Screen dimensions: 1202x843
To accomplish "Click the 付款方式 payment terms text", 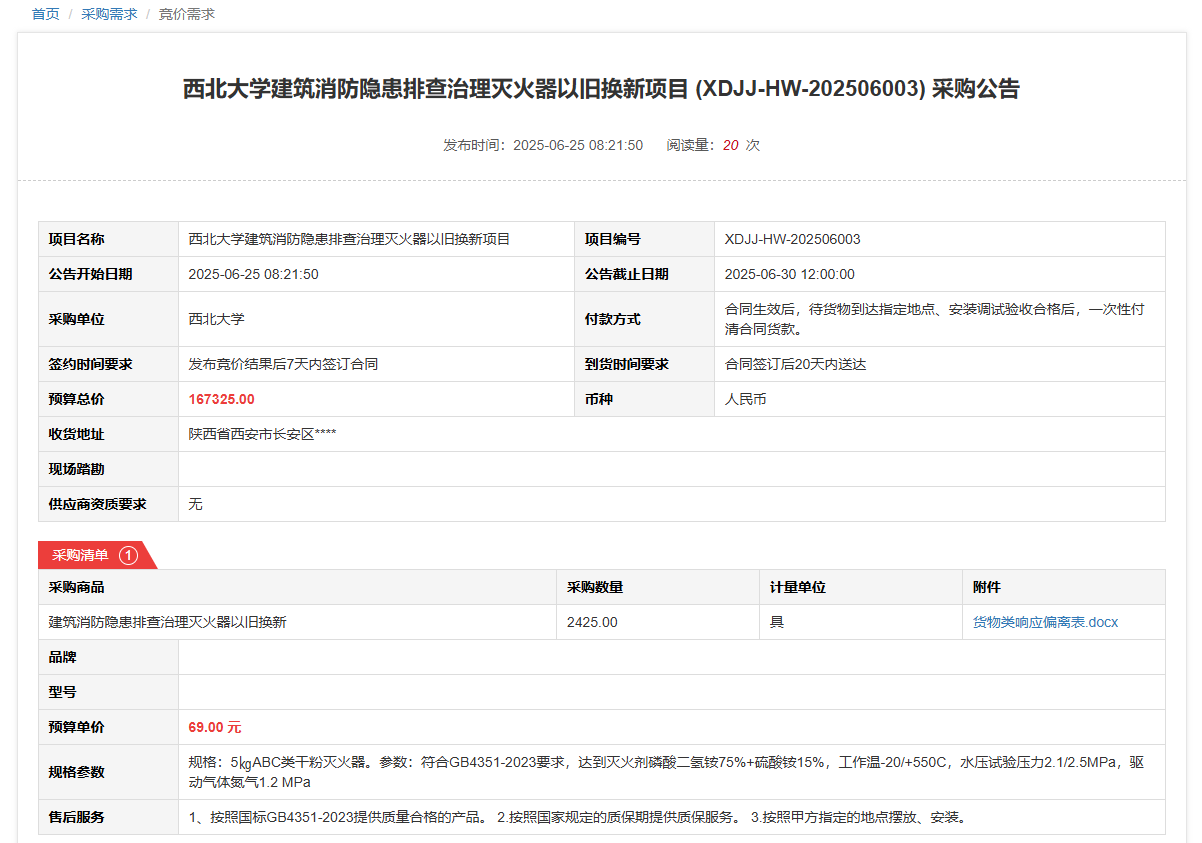I will click(934, 319).
